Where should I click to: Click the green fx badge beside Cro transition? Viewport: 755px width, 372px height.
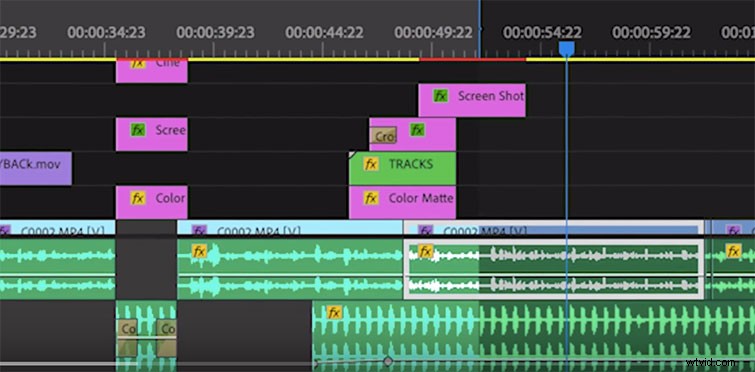click(417, 129)
